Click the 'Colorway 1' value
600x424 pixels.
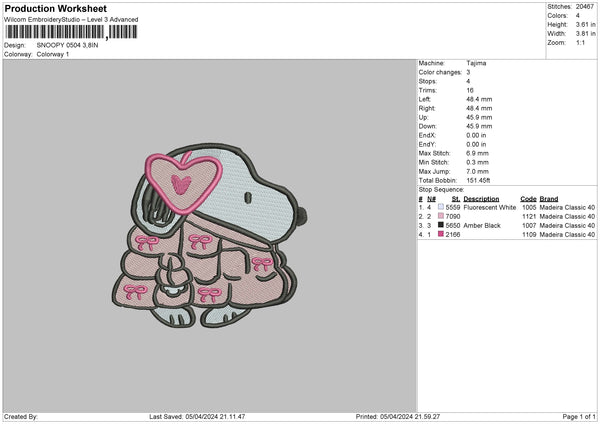click(x=53, y=54)
